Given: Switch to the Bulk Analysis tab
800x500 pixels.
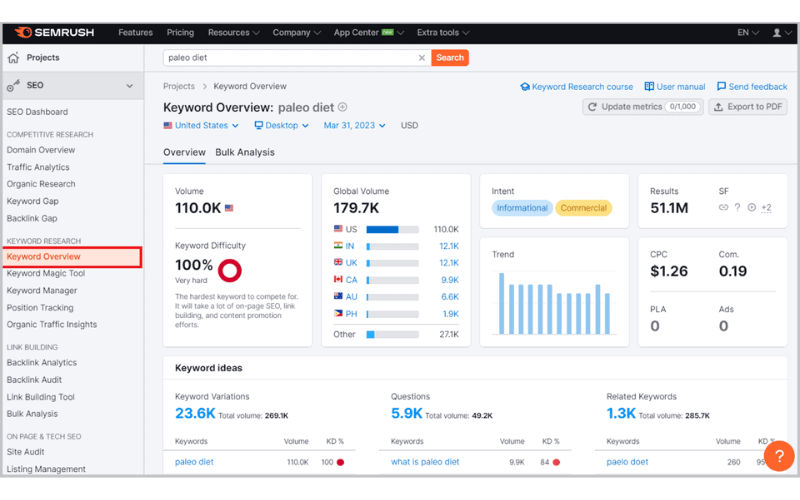Looking at the screenshot, I should pos(245,153).
